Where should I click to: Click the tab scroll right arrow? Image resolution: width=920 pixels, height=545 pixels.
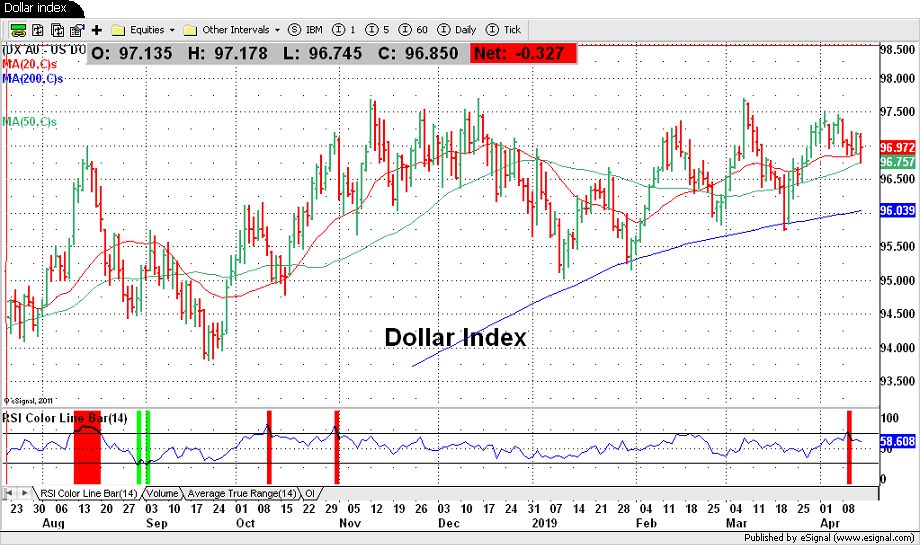pos(25,493)
